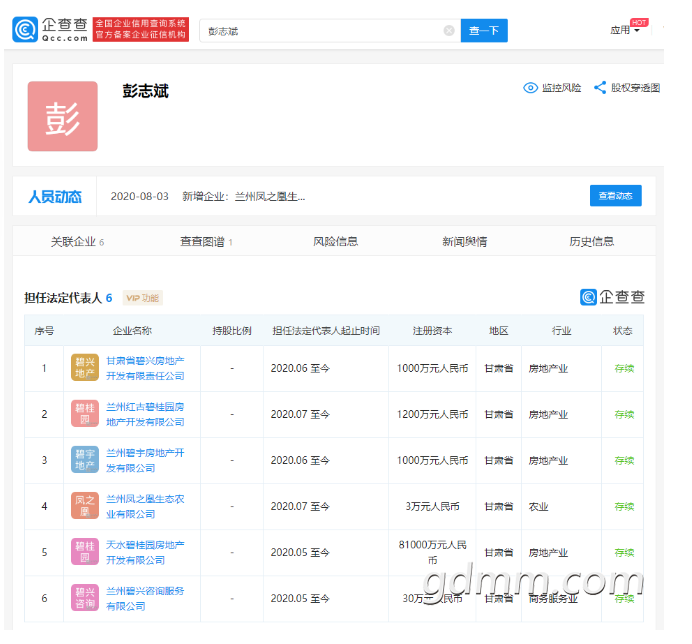Screen dimensions: 692x644
Task: Click the 凤之凰 company logo
Action: 85,506
